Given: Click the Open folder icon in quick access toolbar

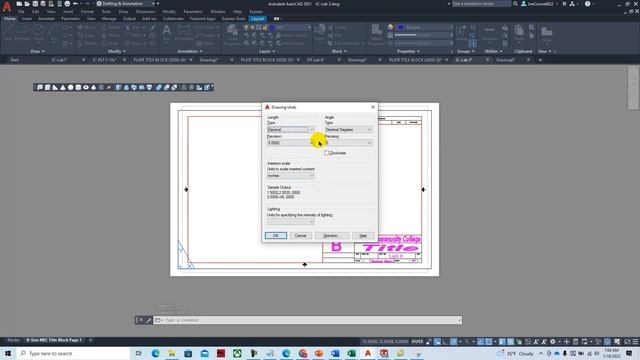Looking at the screenshot, I should (x=27, y=4).
